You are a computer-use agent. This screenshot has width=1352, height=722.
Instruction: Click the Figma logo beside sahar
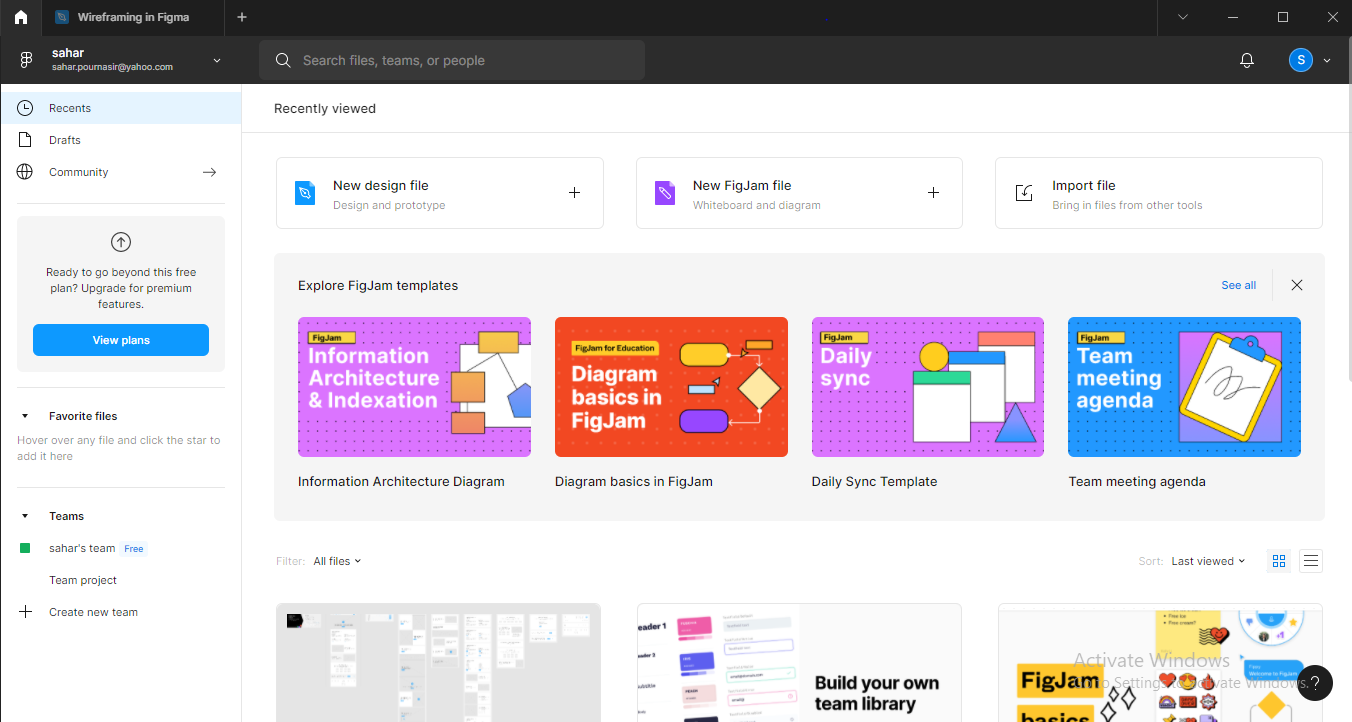point(27,60)
